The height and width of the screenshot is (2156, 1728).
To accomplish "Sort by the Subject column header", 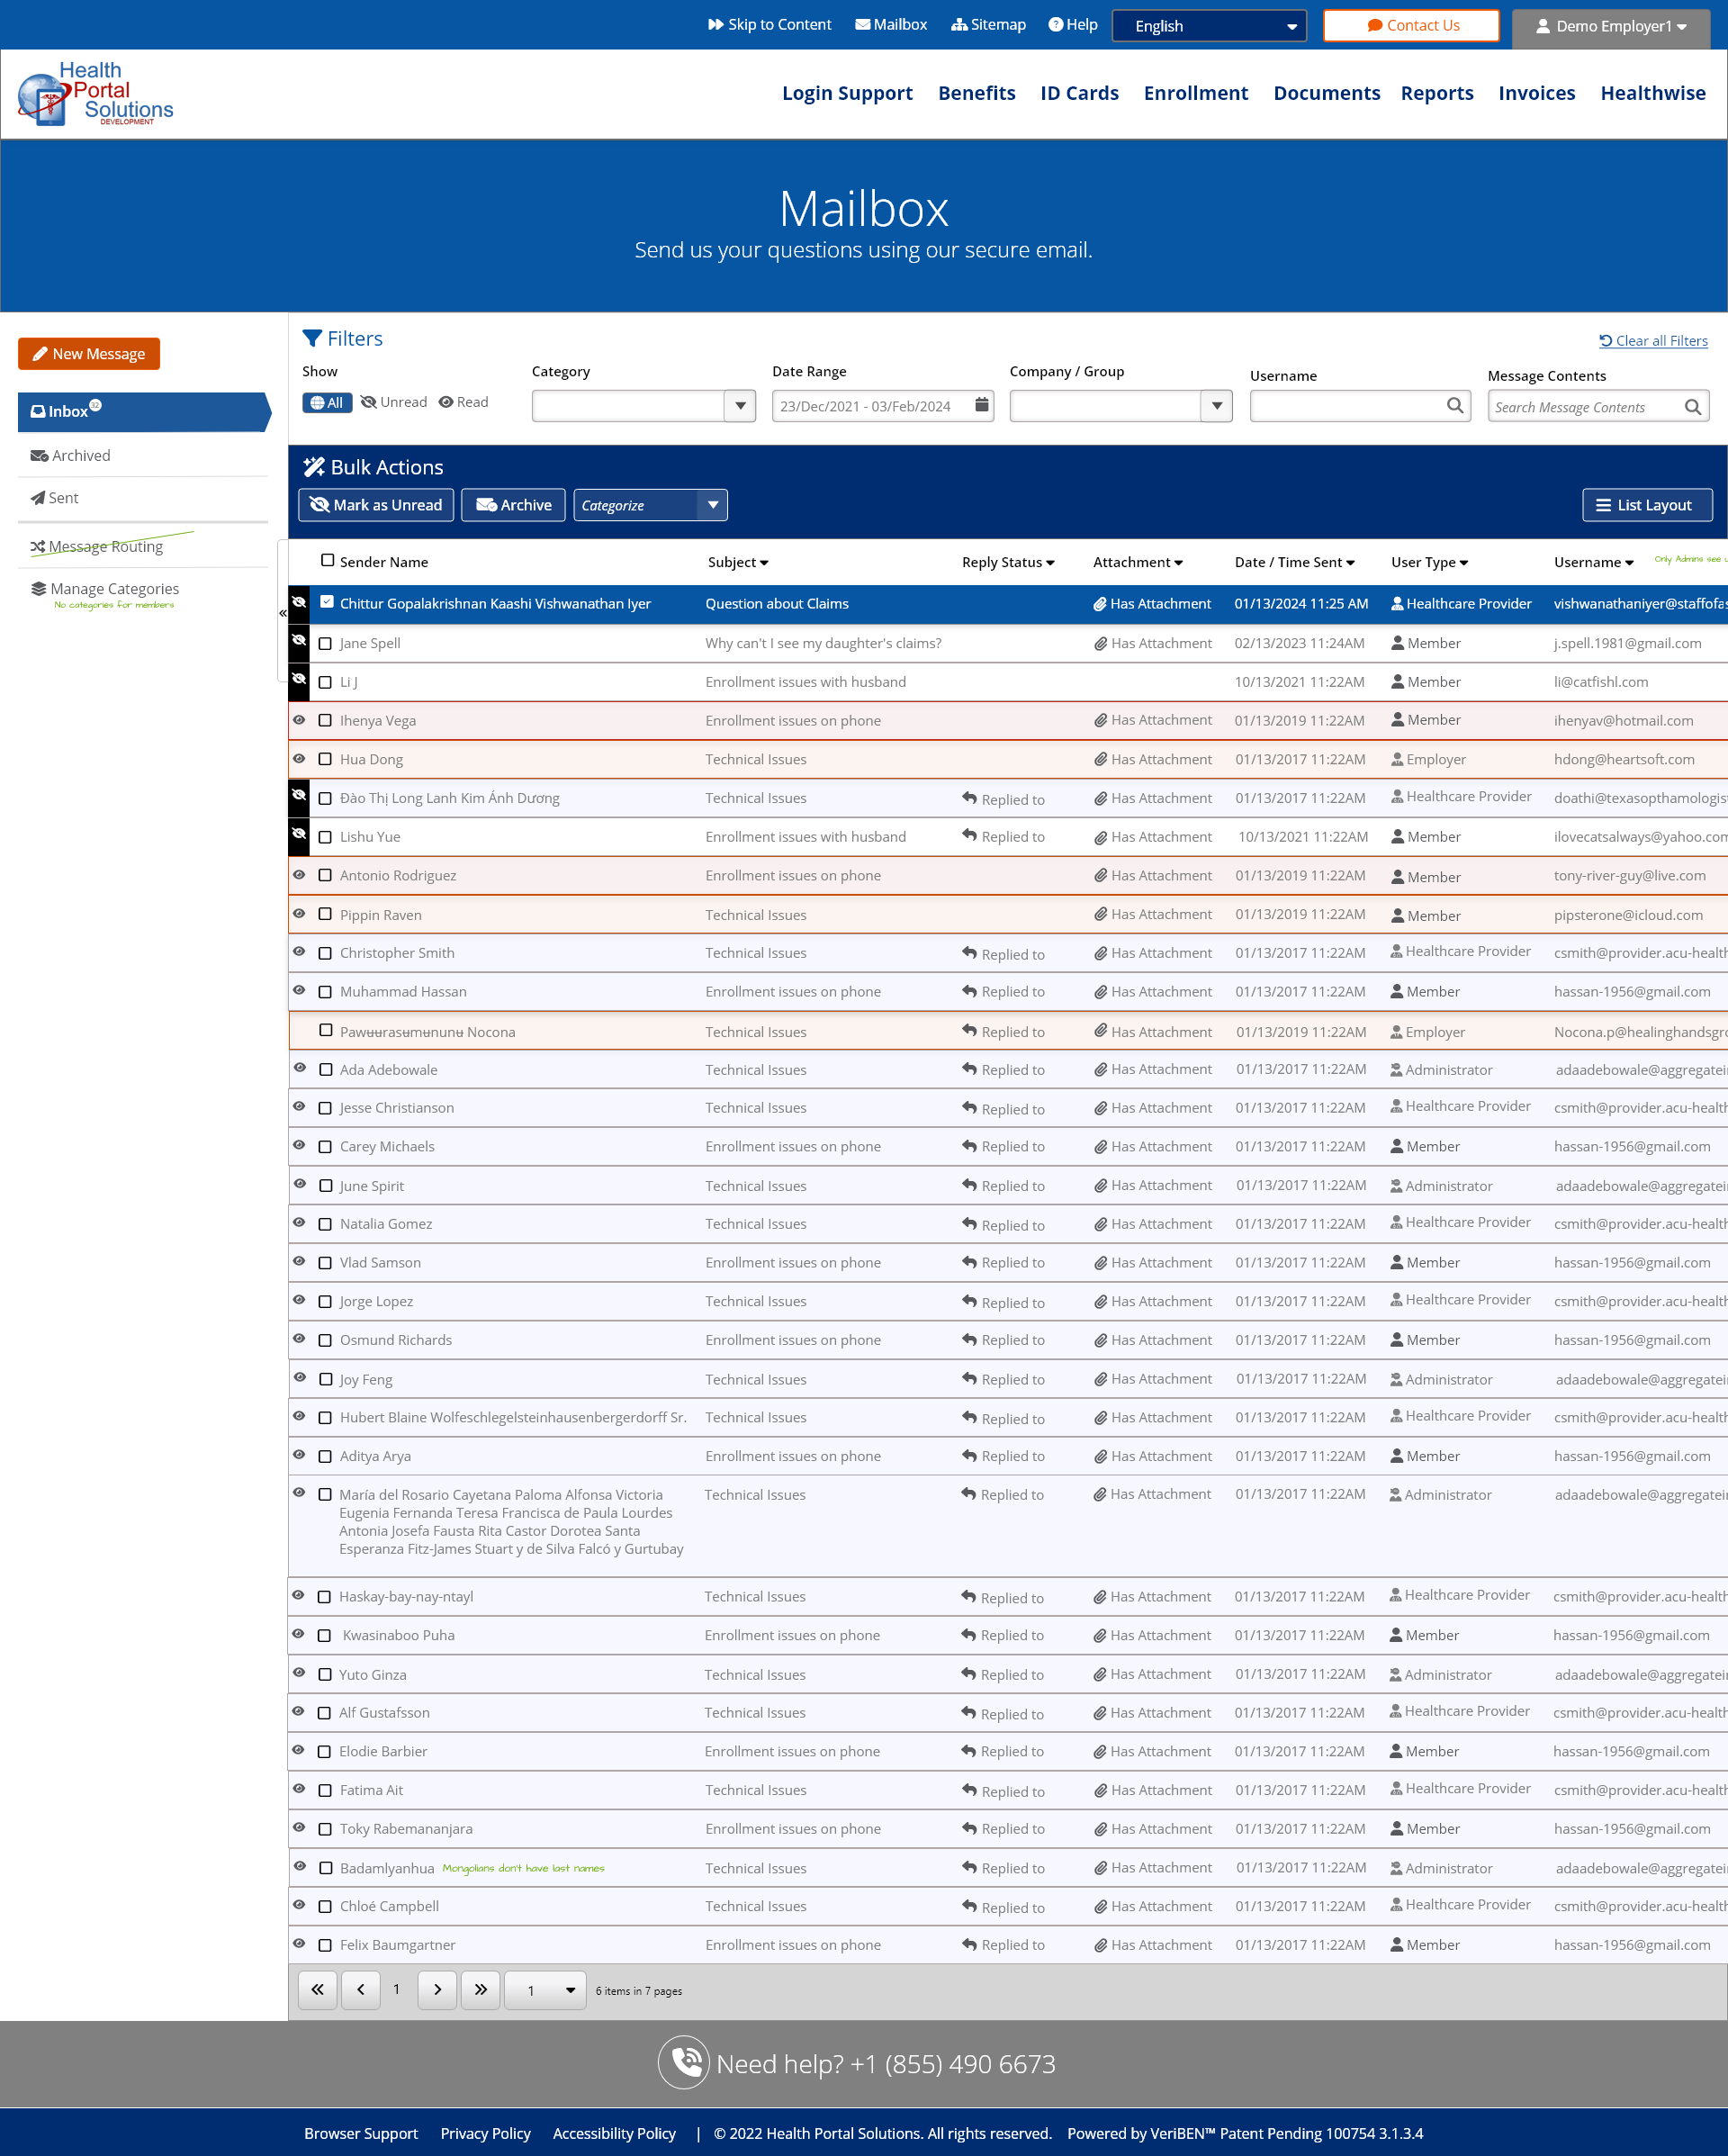I will (738, 562).
